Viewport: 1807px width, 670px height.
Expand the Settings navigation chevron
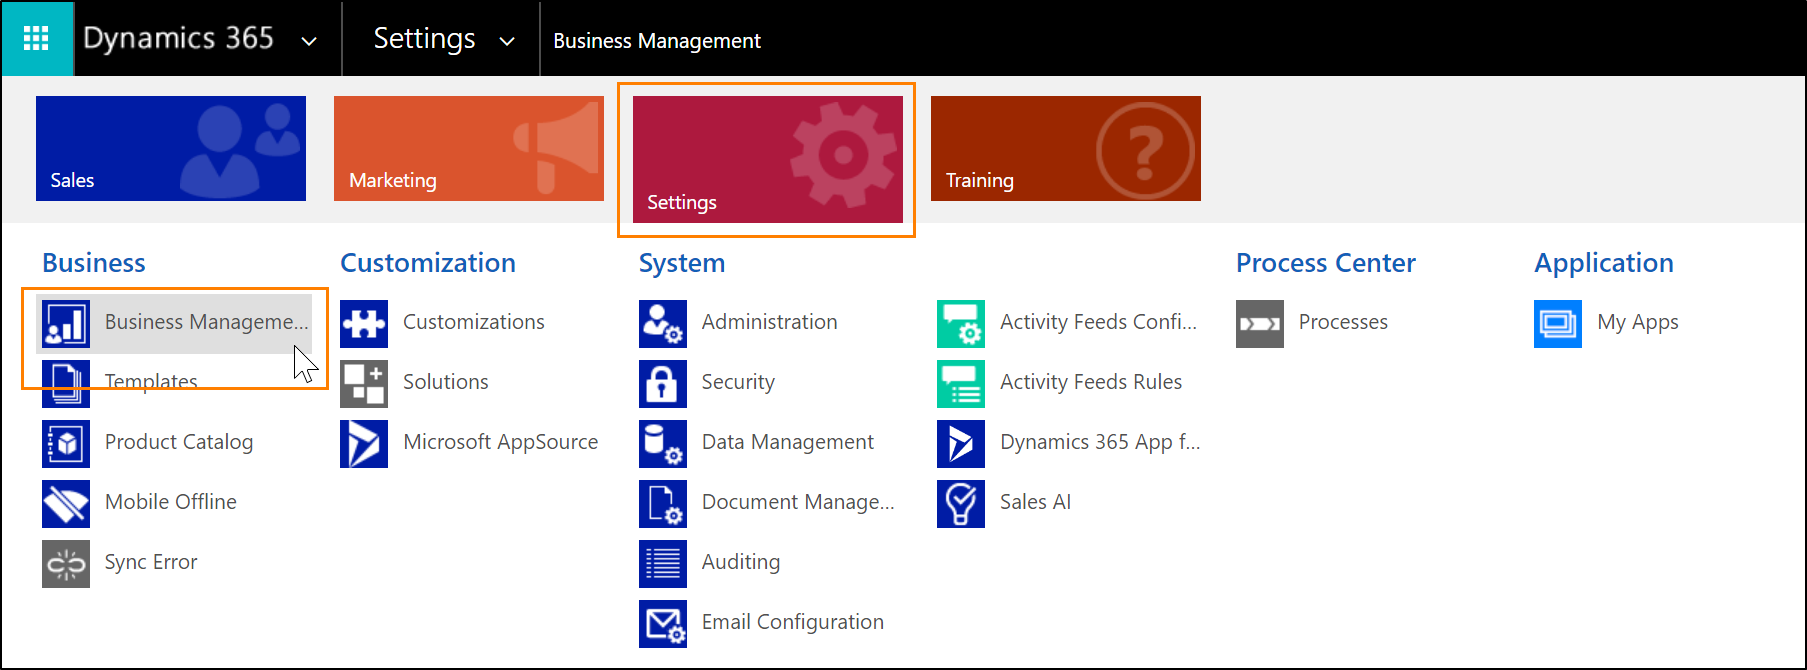(x=507, y=41)
